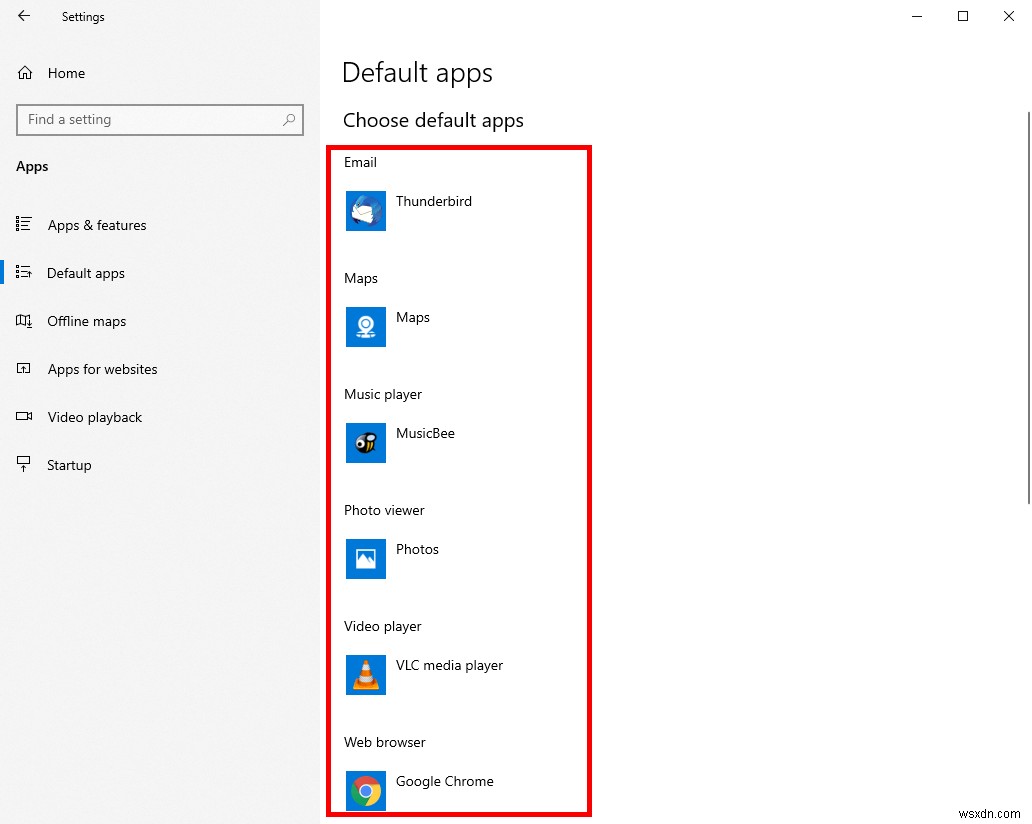Switch to the Apps & features page
Screen dimensions: 1032x824
(97, 225)
